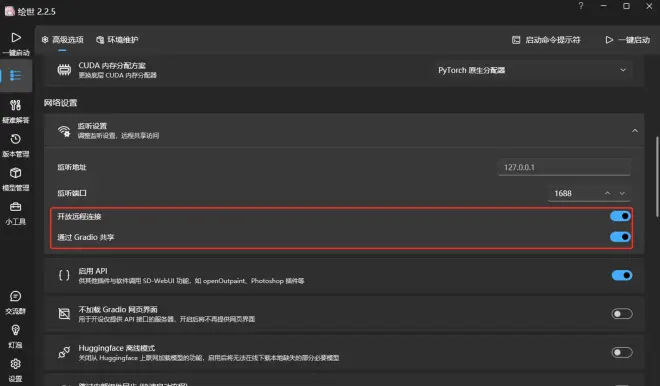The width and height of the screenshot is (660, 386).
Task: Click the 监听地址 input field 127.0.0.1
Action: coord(564,168)
